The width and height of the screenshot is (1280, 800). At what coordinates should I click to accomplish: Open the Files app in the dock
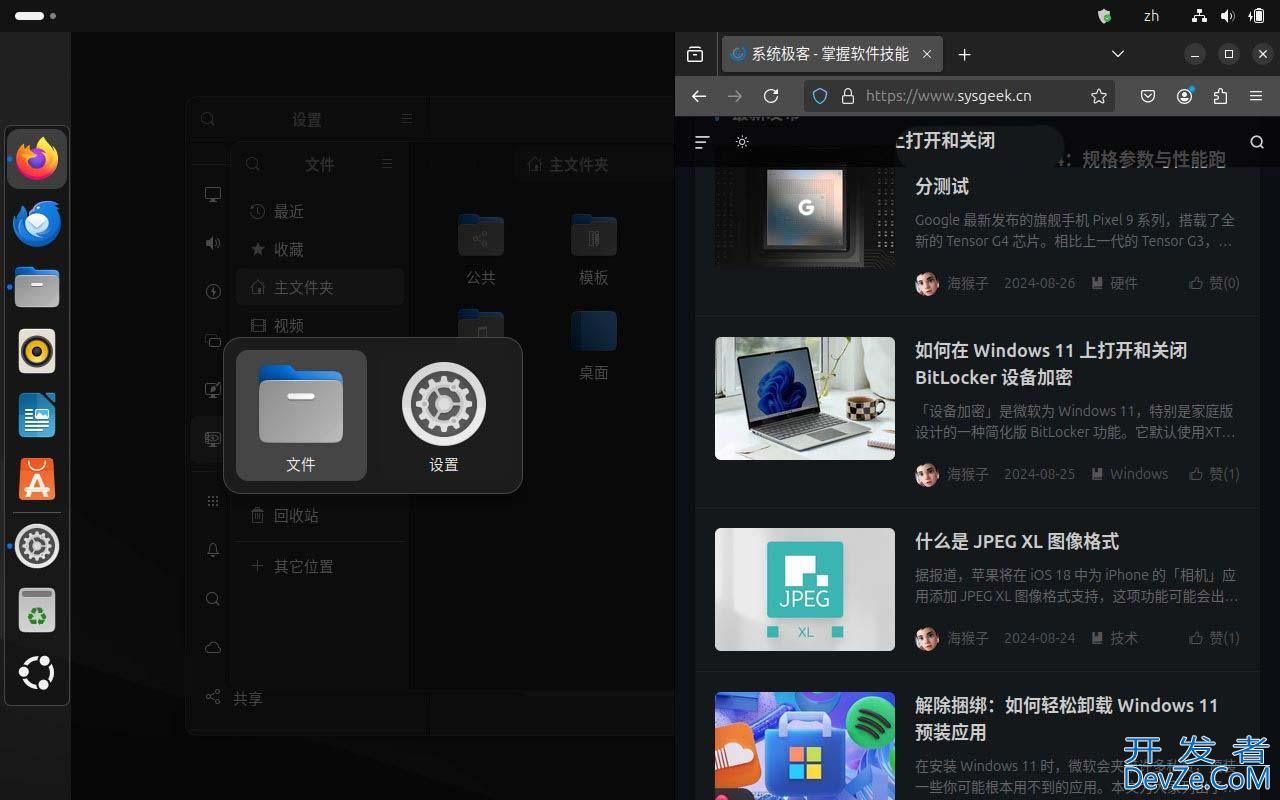(37, 287)
